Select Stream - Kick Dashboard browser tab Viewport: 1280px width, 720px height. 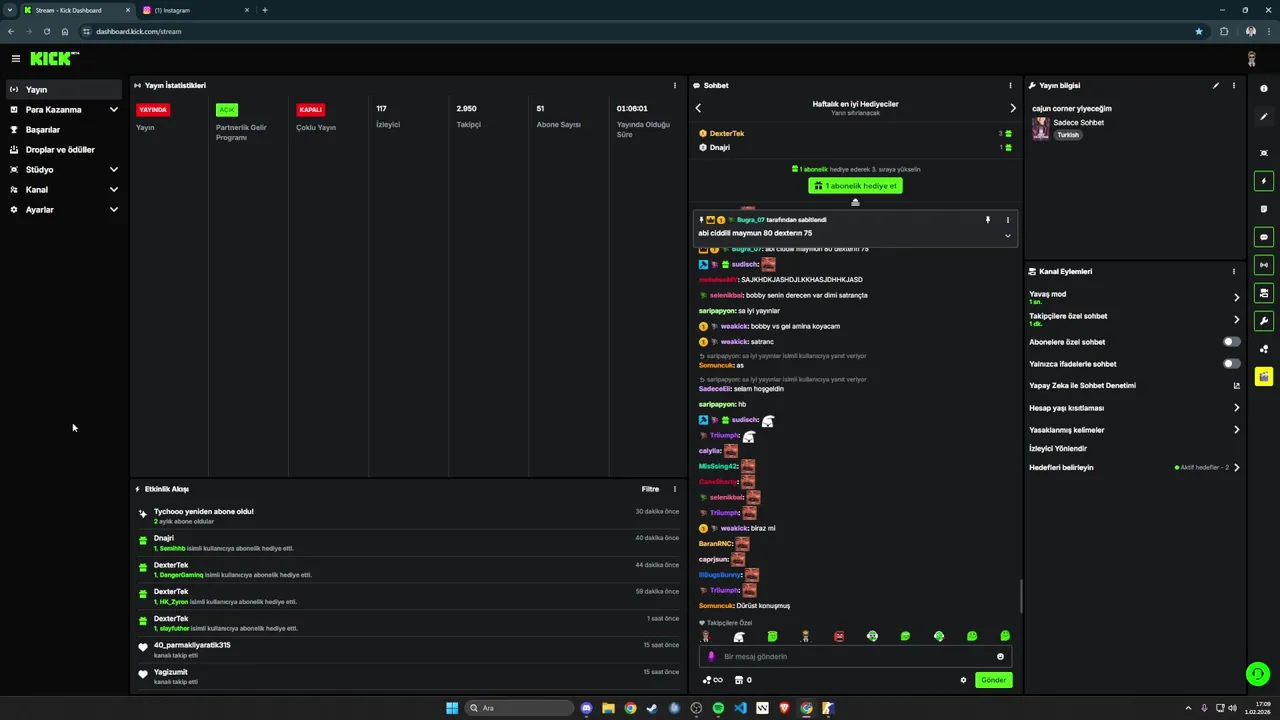[76, 10]
